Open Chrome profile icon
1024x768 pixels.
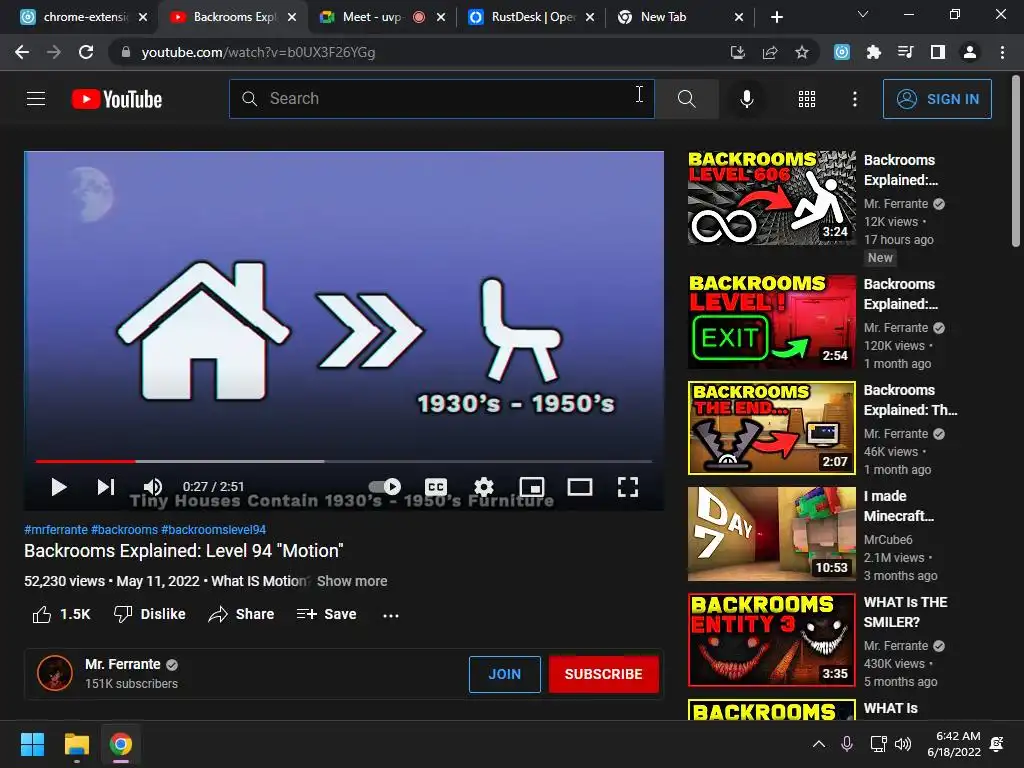[x=970, y=52]
